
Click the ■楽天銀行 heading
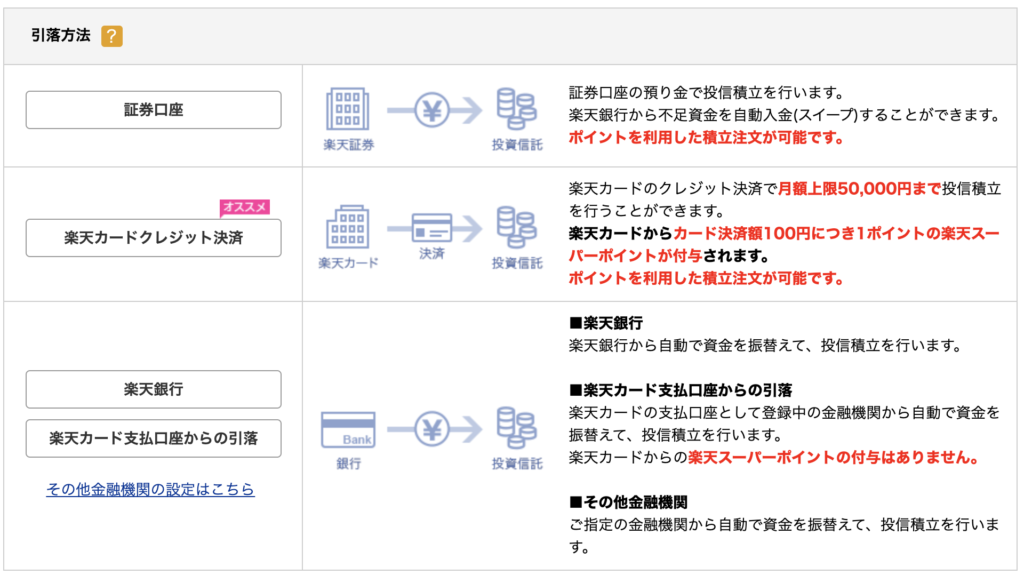(606, 323)
